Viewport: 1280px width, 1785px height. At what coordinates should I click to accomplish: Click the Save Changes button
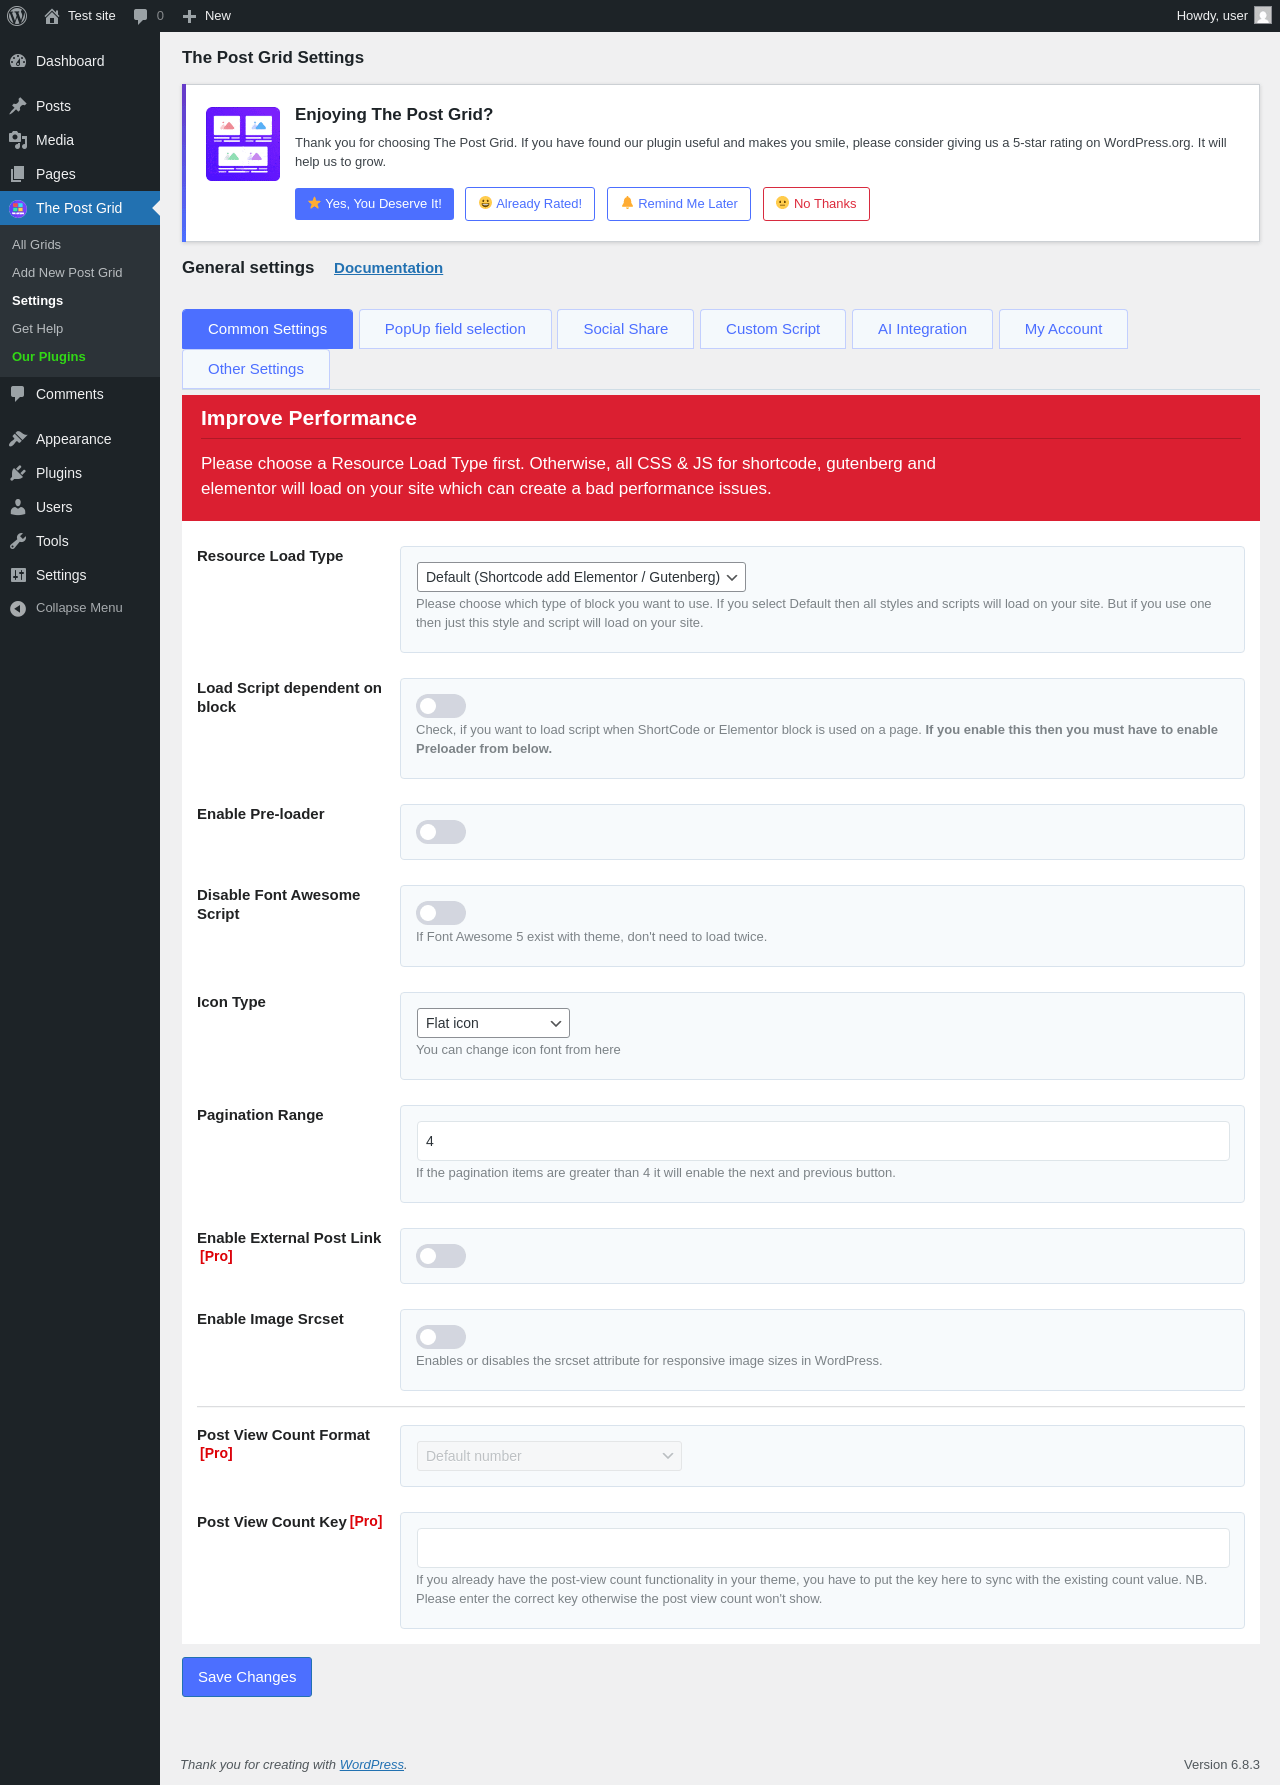click(x=247, y=1677)
